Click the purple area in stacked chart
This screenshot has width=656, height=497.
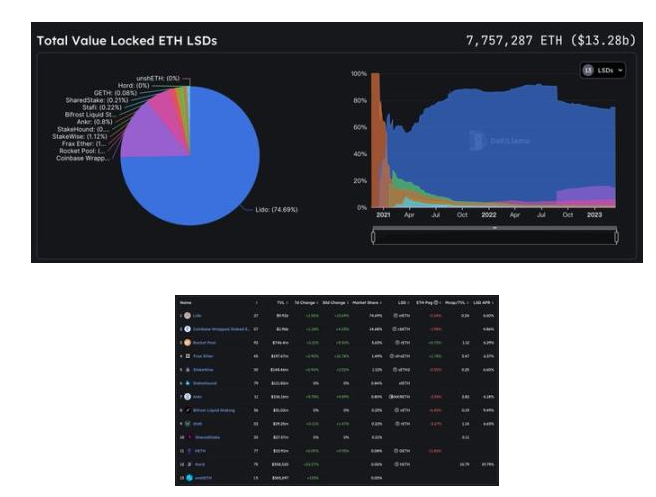click(x=586, y=193)
